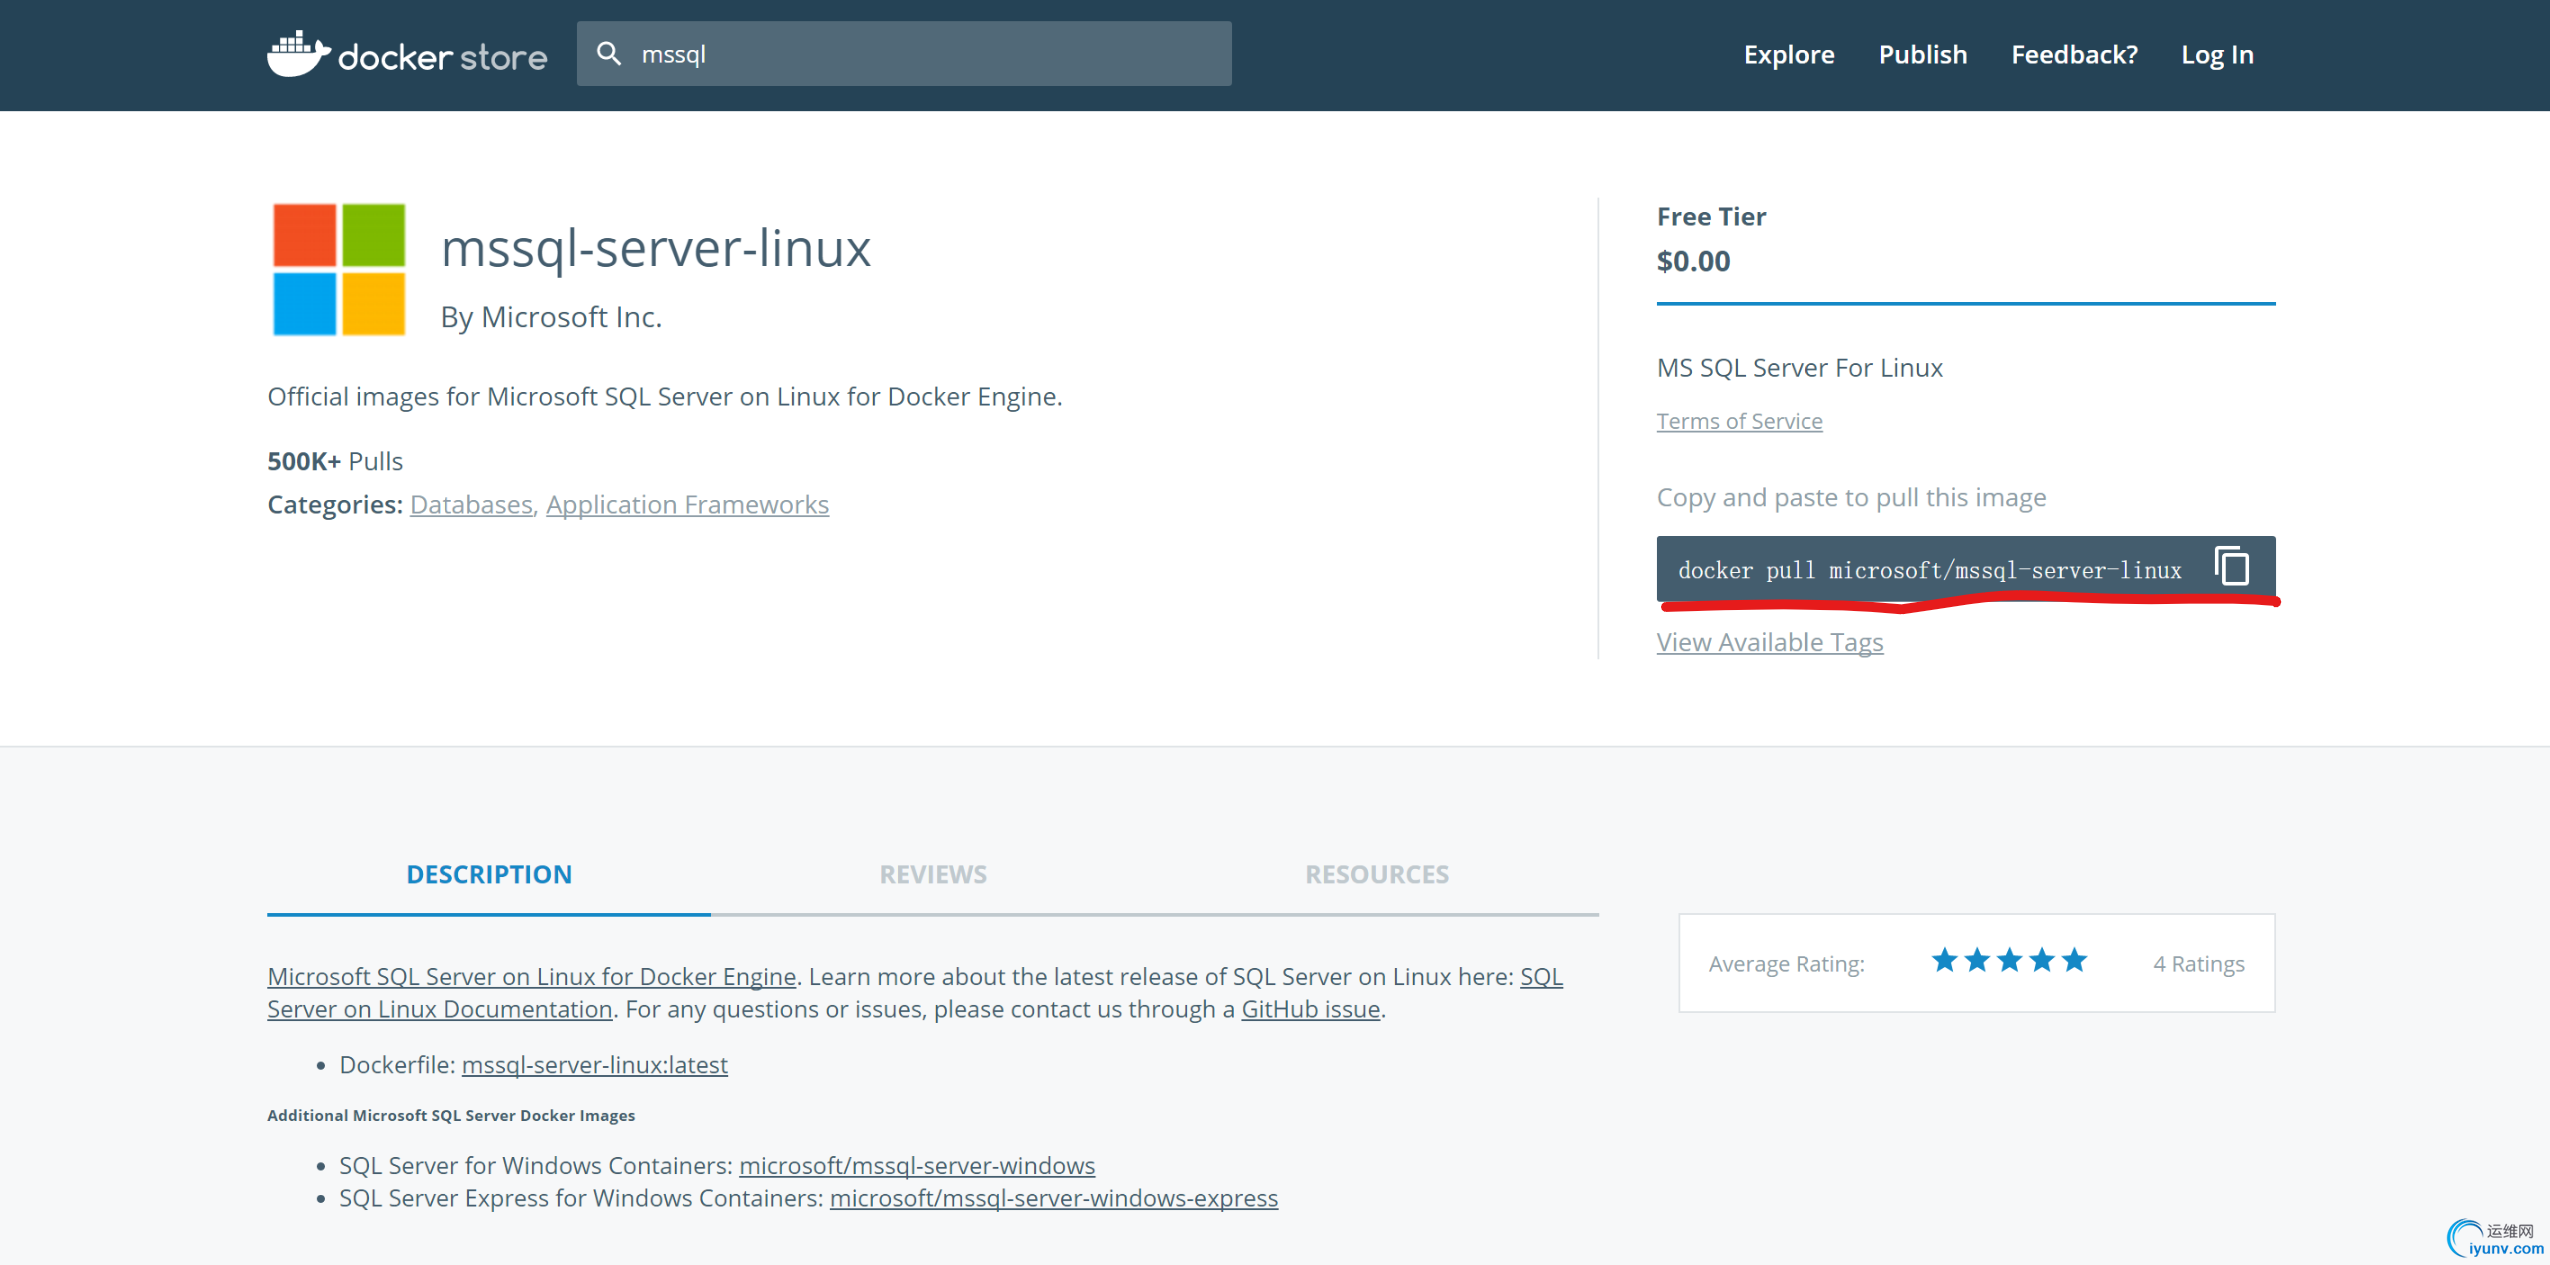The image size is (2550, 1265).
Task: Click the search magnifier icon
Action: pyautogui.click(x=609, y=53)
